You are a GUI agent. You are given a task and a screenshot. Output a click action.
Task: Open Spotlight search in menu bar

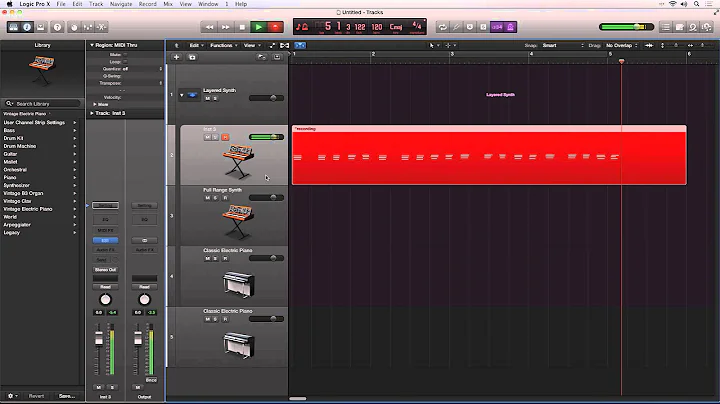(697, 4)
